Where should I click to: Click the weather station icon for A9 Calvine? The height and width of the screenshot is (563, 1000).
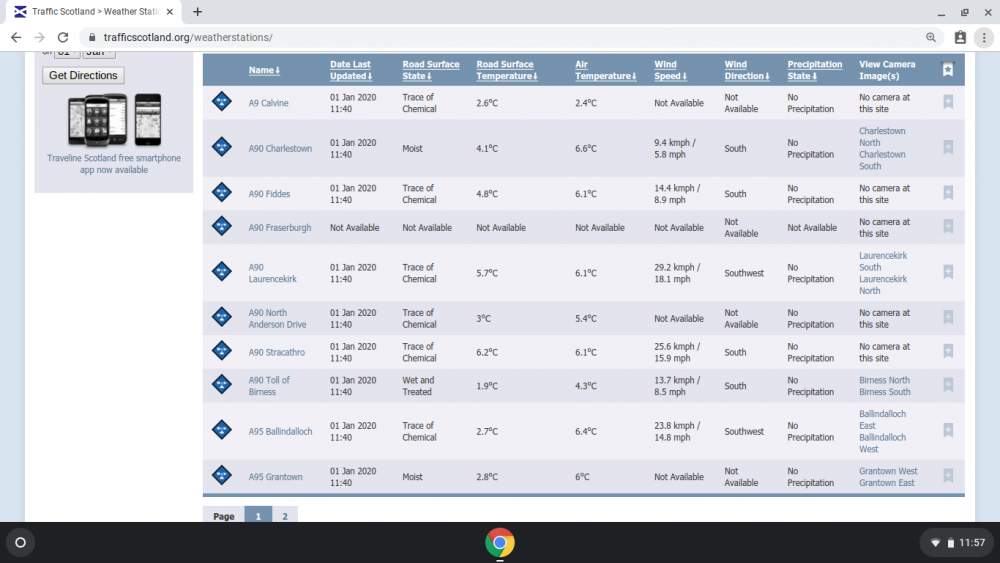[221, 101]
